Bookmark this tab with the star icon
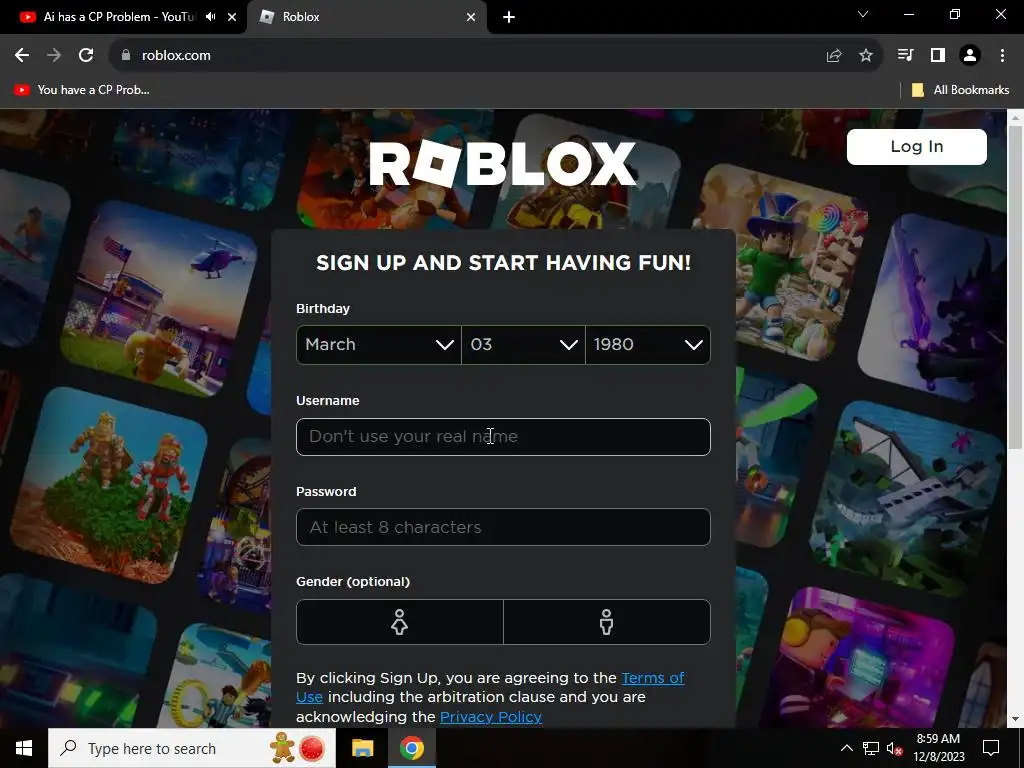 point(866,56)
